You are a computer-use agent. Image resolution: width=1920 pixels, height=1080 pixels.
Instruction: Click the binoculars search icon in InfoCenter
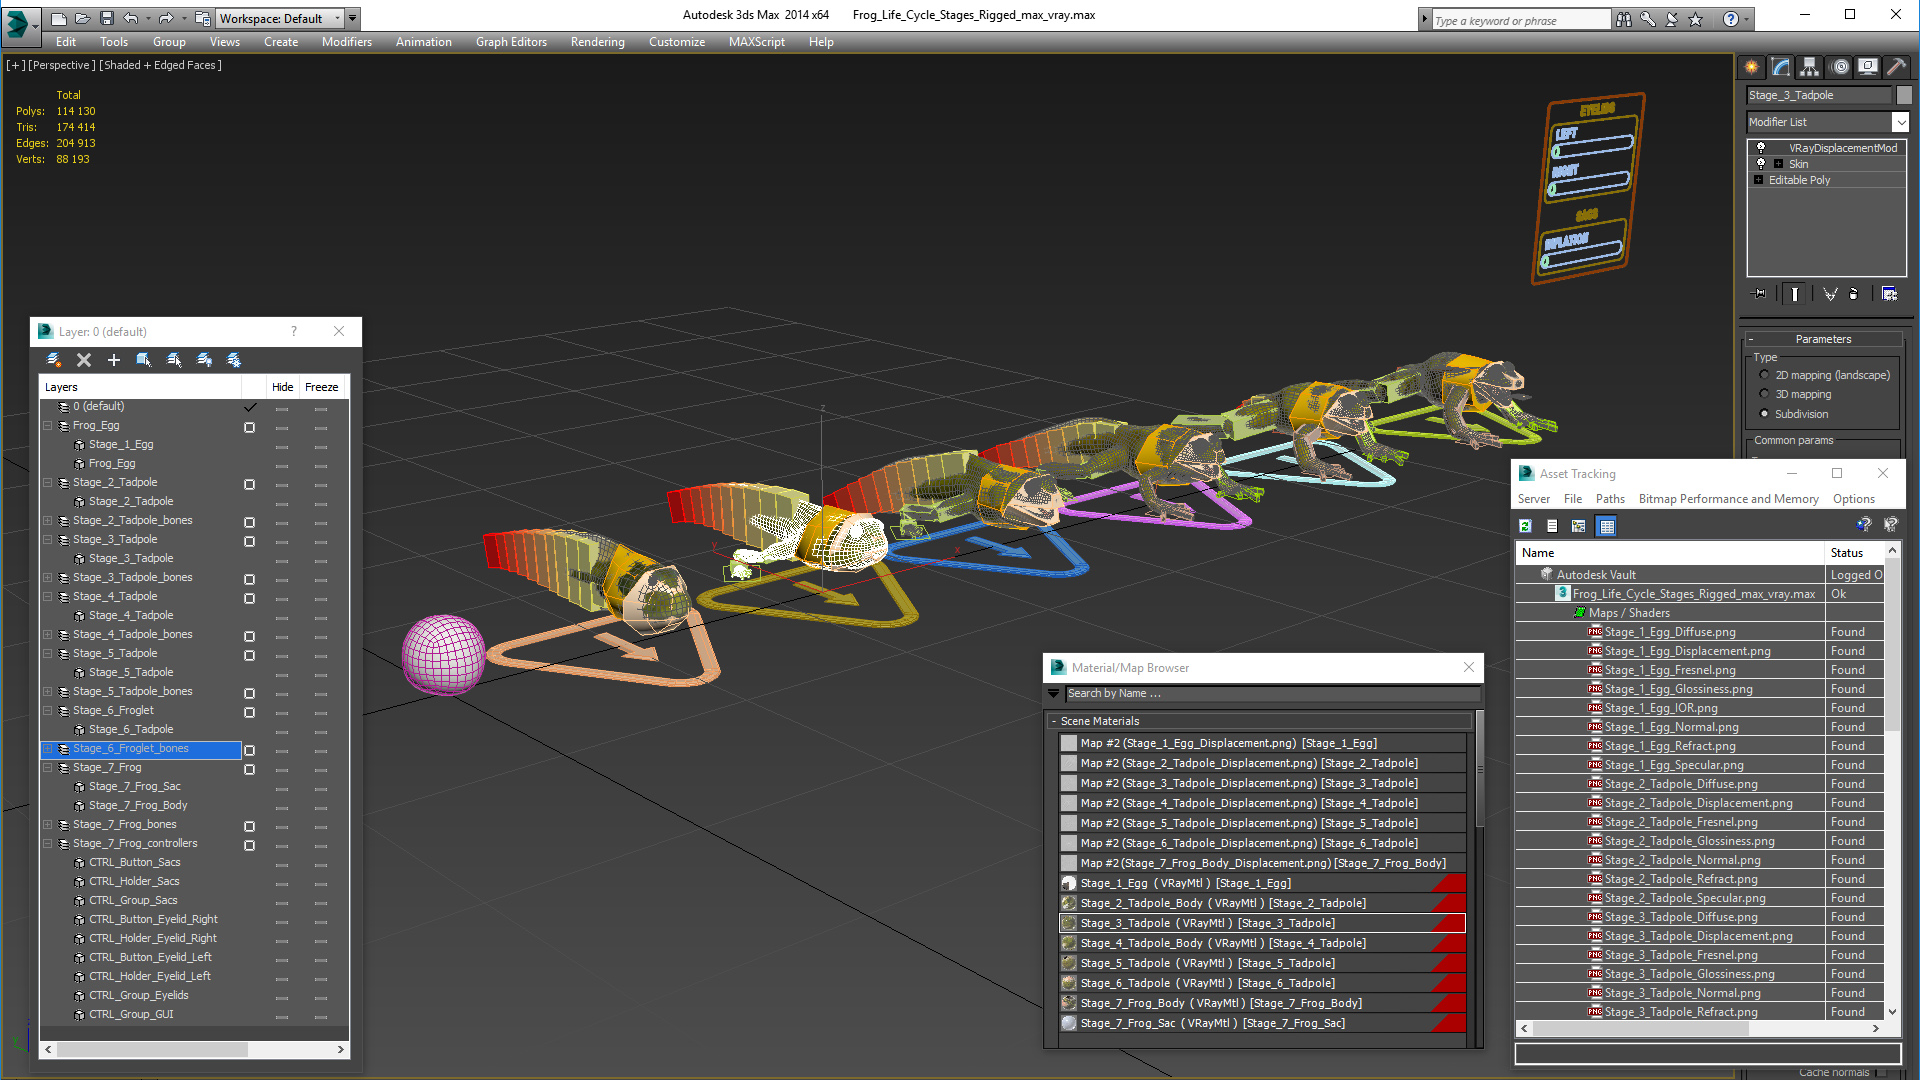pyautogui.click(x=1624, y=19)
